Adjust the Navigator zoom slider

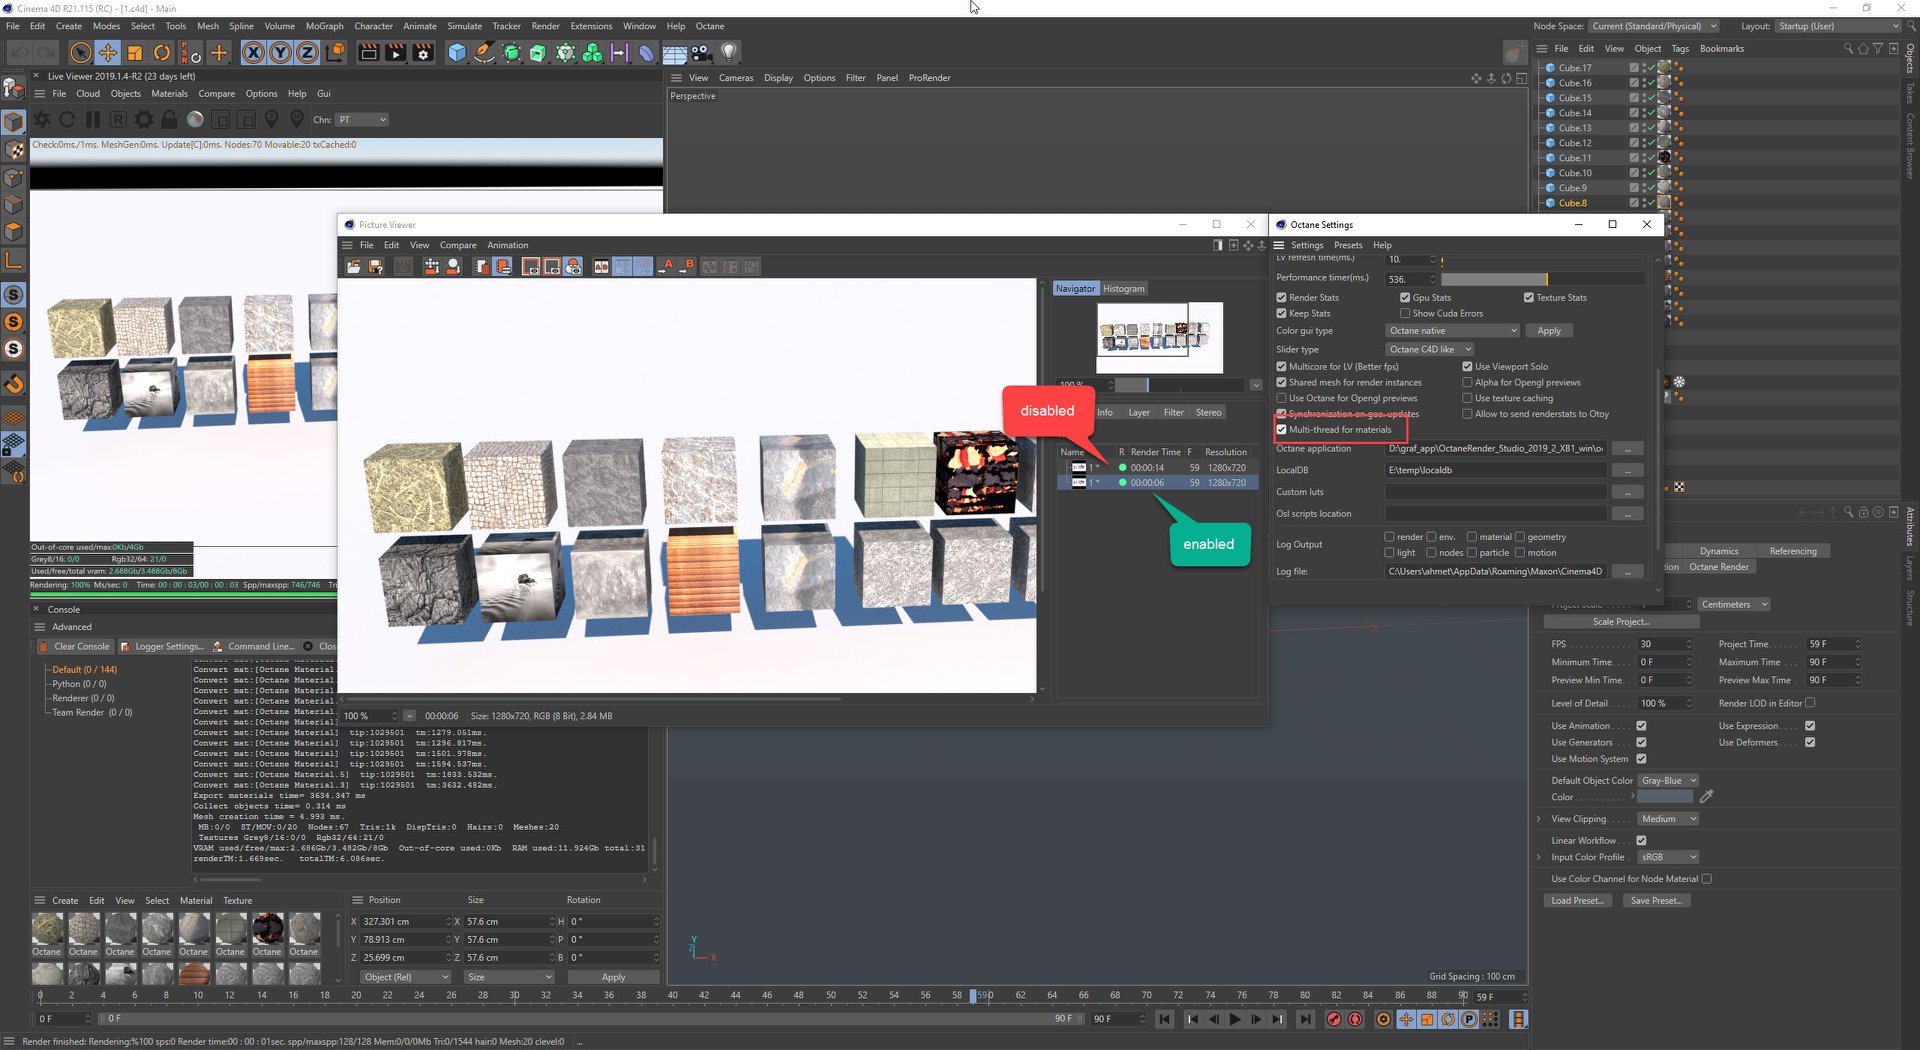coord(1181,385)
